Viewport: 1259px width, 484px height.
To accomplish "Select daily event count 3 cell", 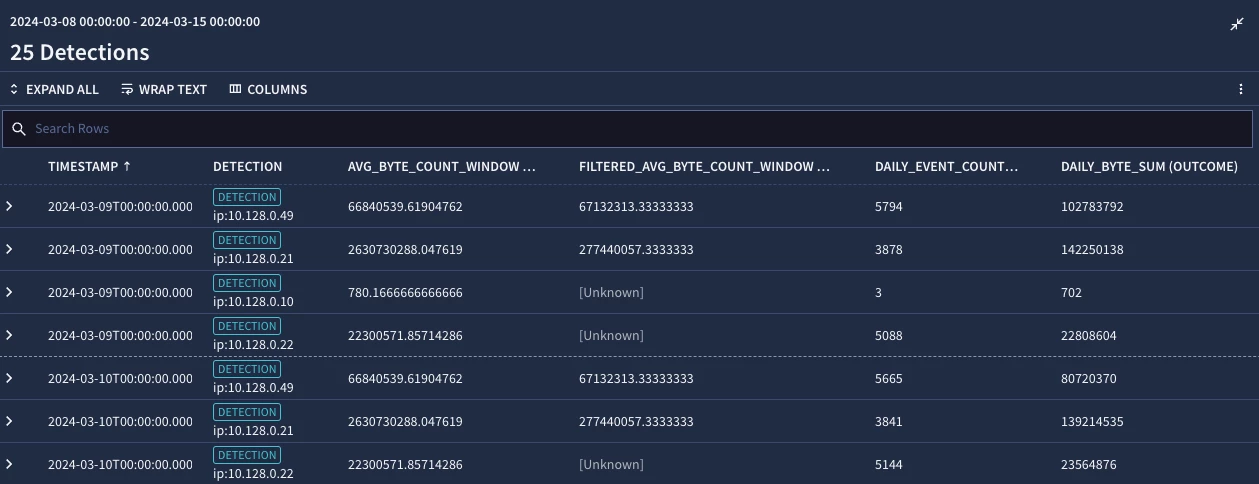I will coord(878,293).
